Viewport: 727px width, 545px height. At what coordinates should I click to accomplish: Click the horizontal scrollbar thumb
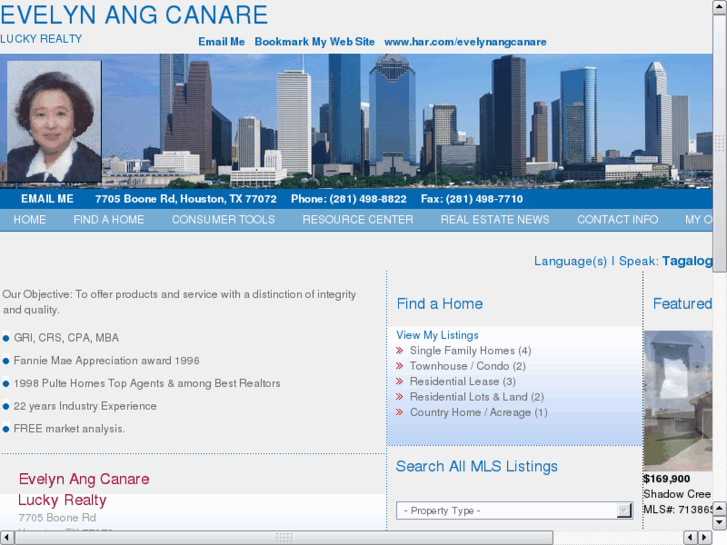284,538
